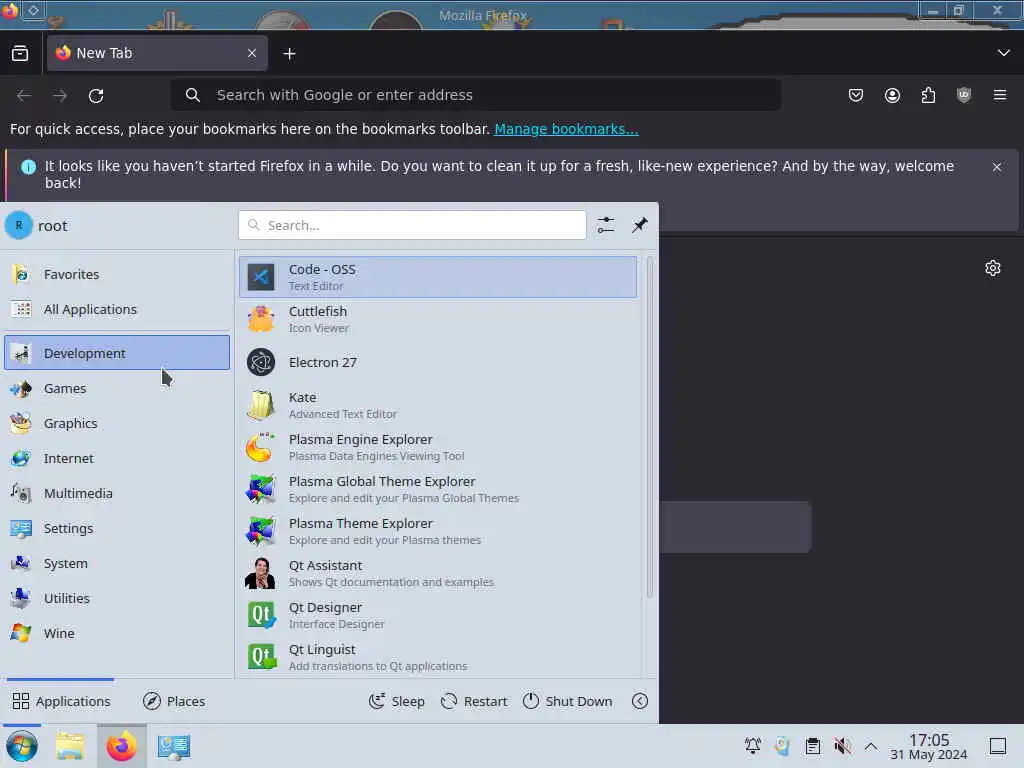Open the Graphics category

[x=117, y=423]
